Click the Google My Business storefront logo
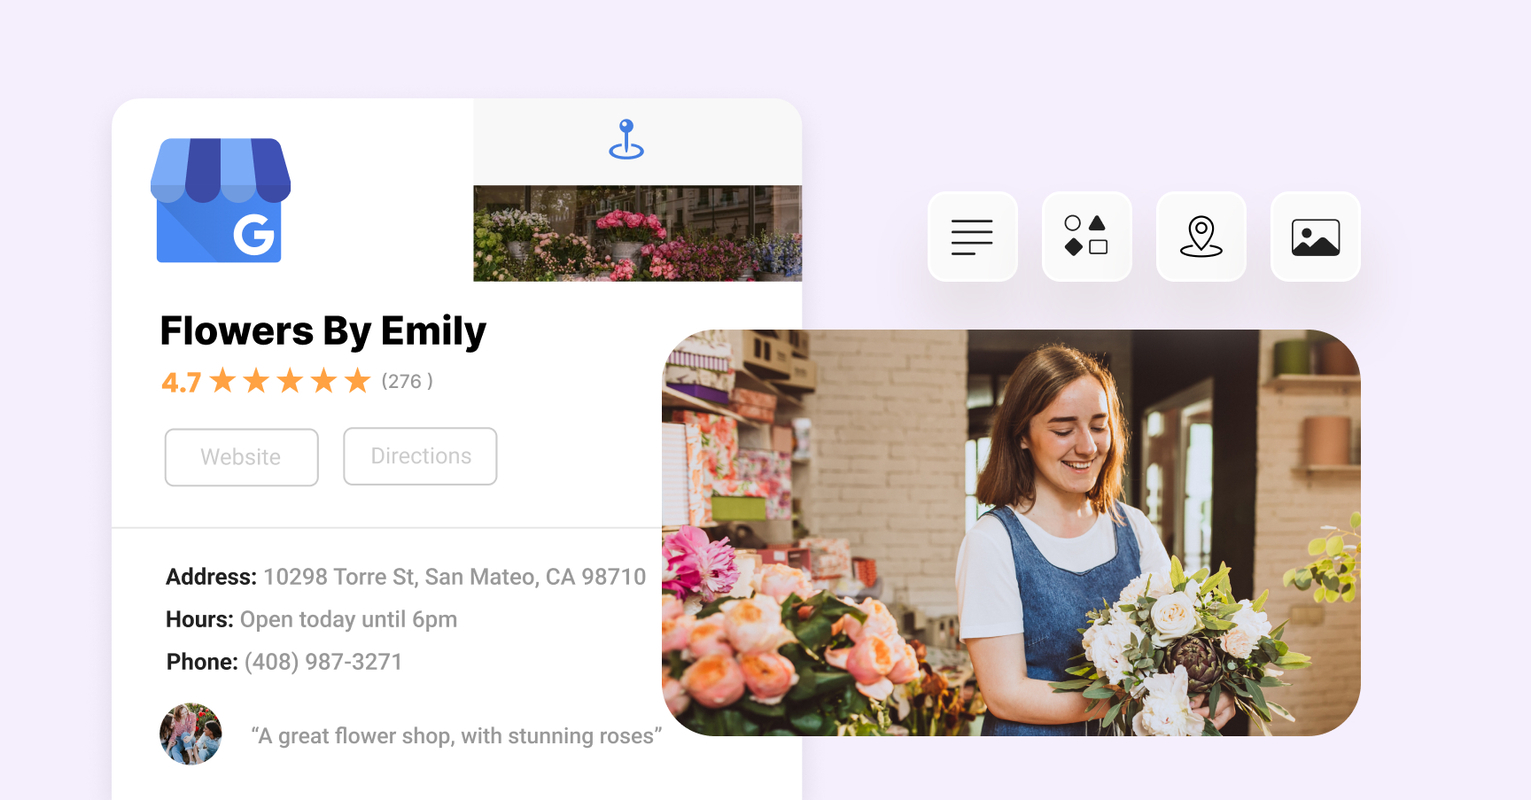 click(220, 201)
